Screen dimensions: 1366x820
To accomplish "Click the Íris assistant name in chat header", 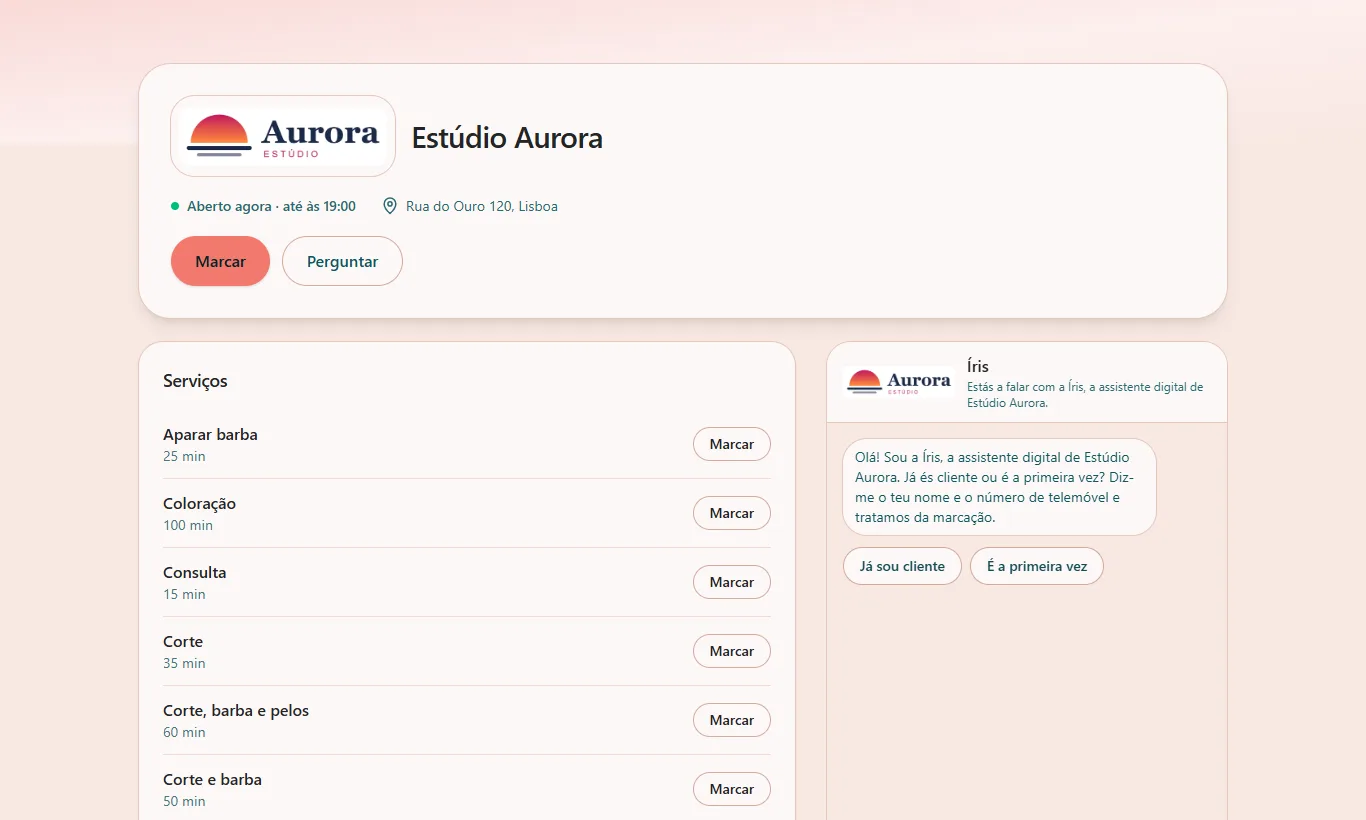I will pyautogui.click(x=978, y=366).
